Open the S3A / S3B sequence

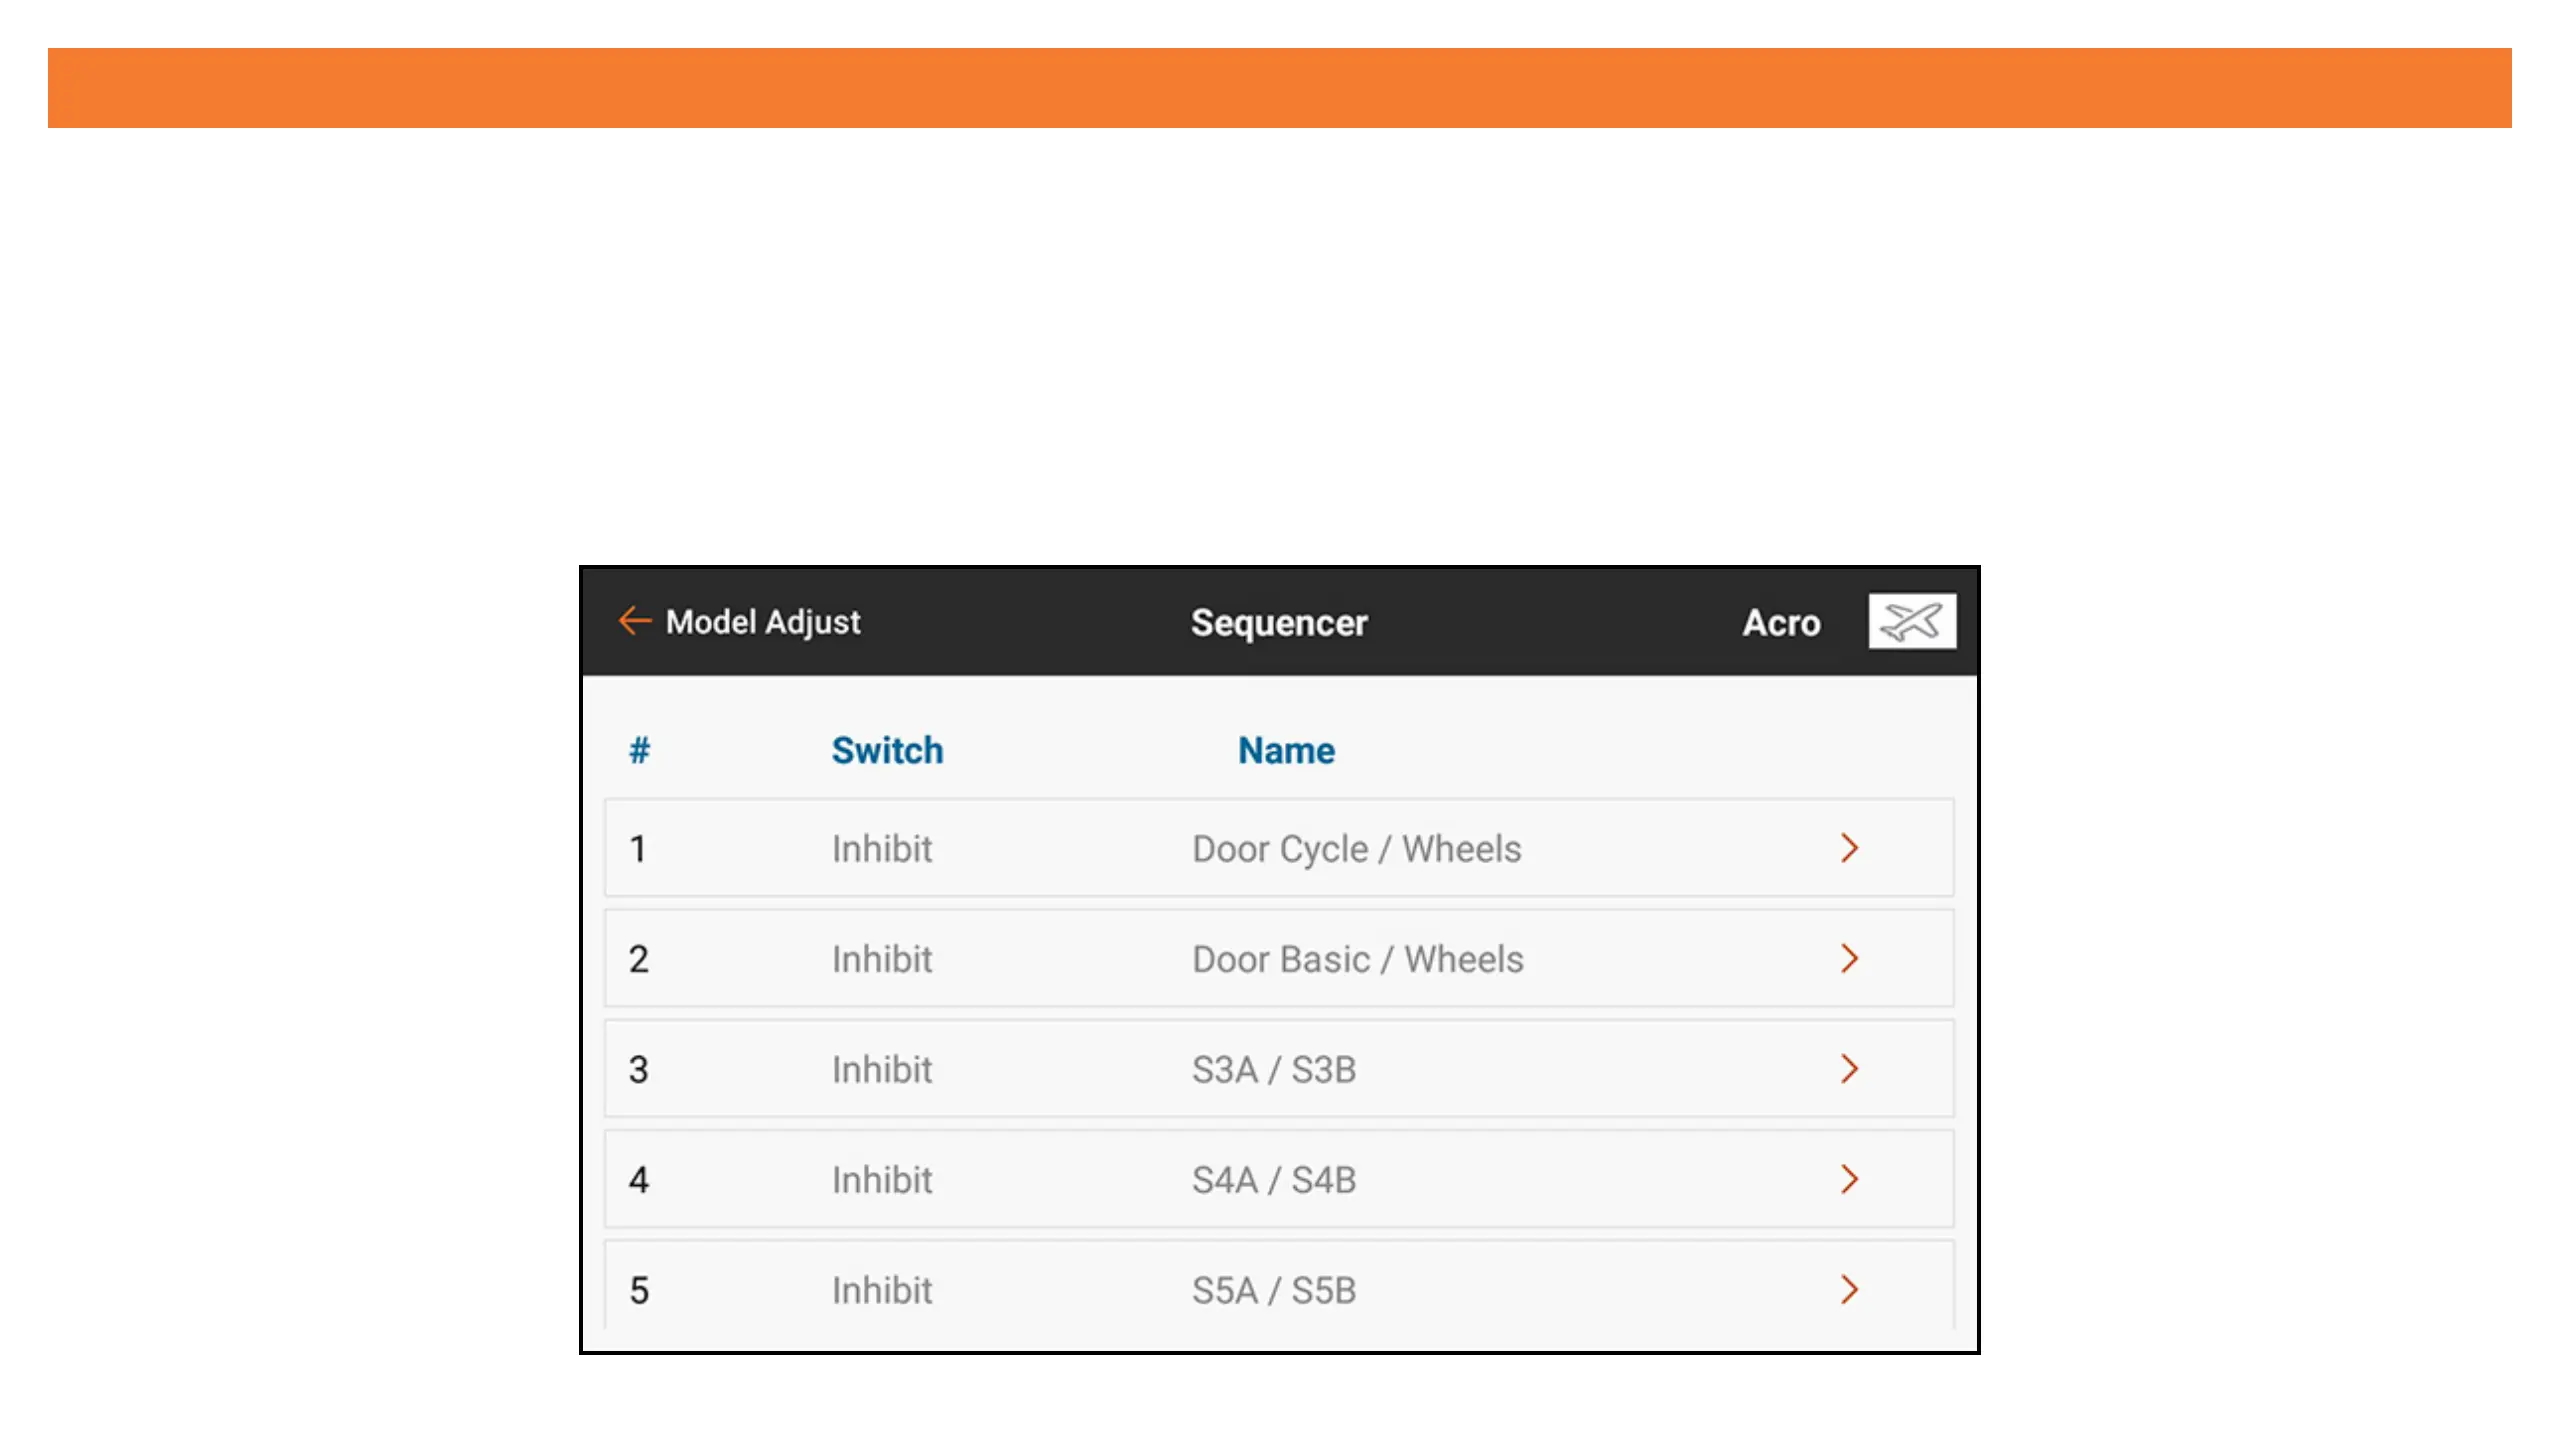tap(1273, 1069)
